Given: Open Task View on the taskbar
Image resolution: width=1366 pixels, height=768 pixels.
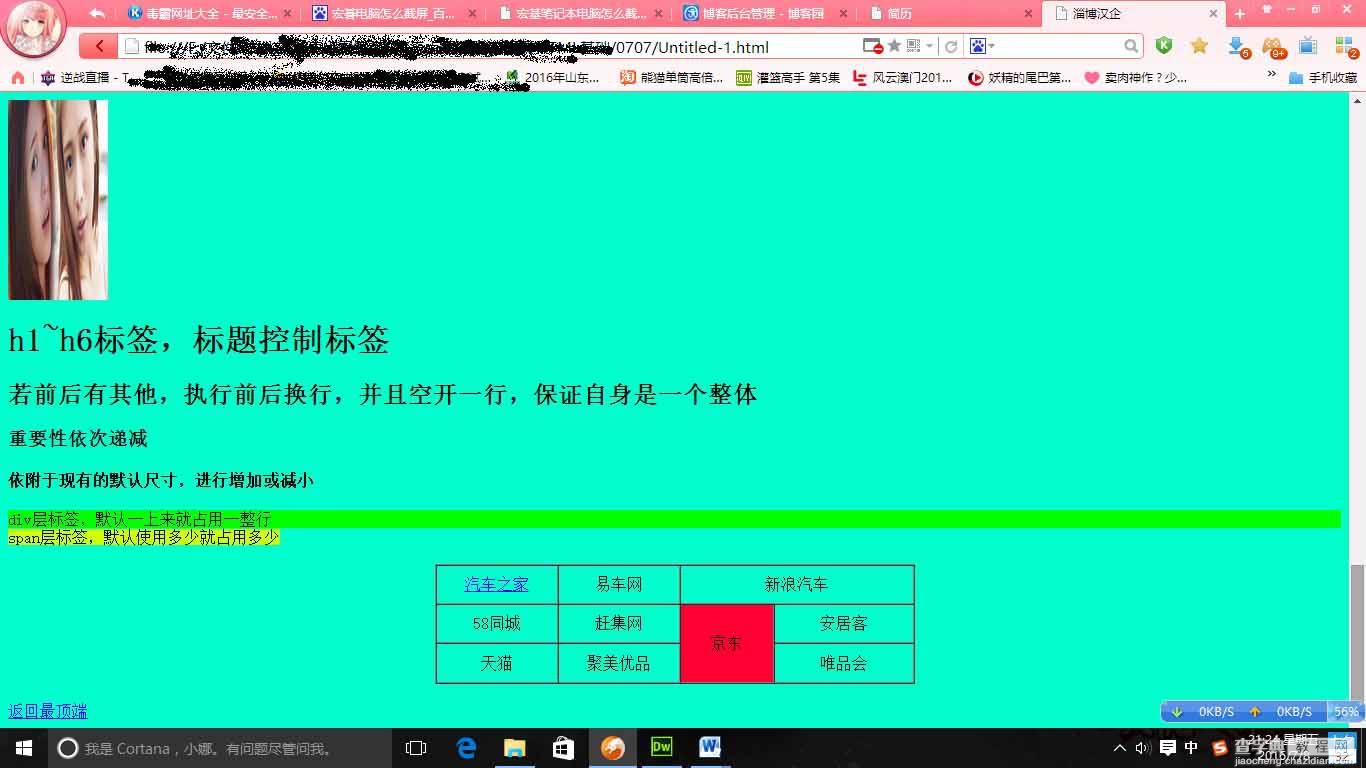Looking at the screenshot, I should 416,748.
